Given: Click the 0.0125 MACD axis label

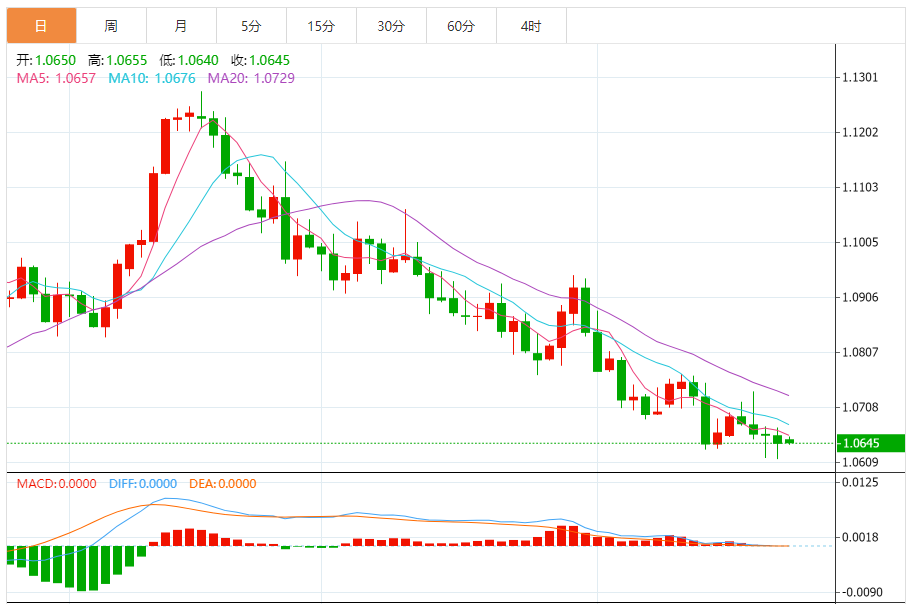Looking at the screenshot, I should coord(860,482).
